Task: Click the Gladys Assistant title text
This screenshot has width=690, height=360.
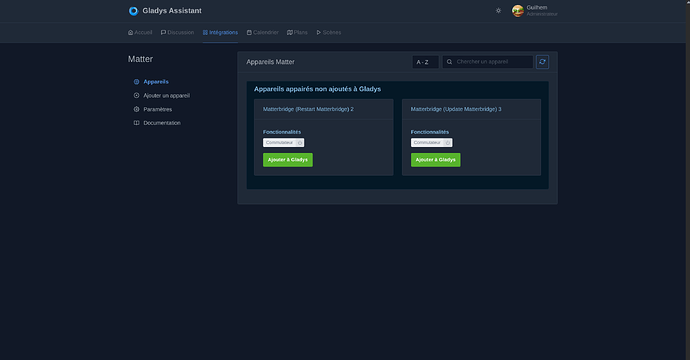Action: (172, 11)
